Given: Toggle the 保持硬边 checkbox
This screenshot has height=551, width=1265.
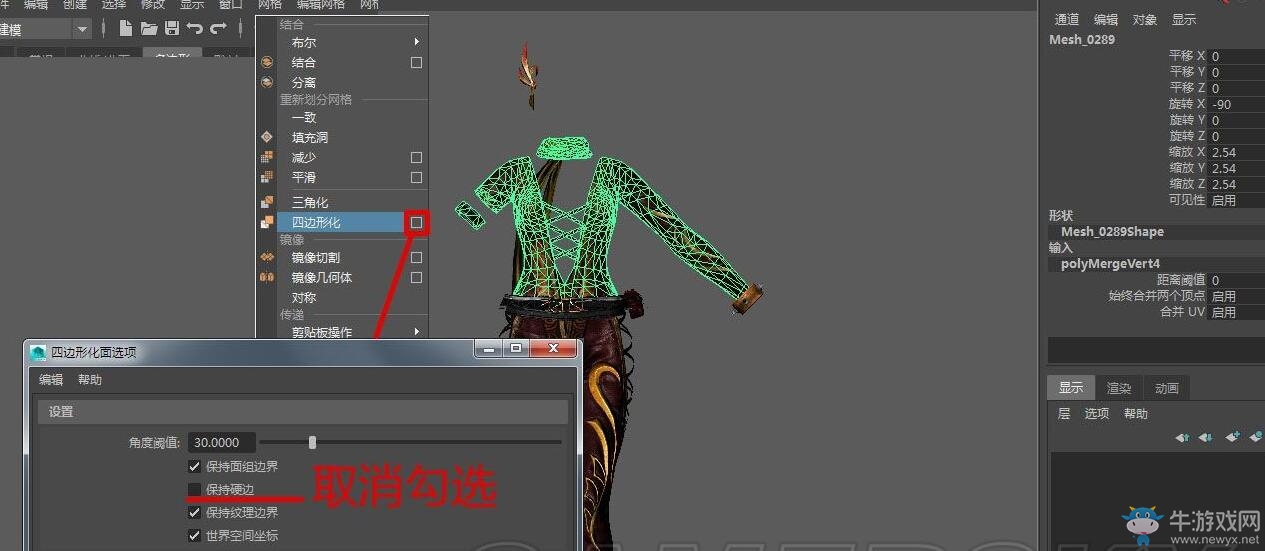Looking at the screenshot, I should point(194,489).
